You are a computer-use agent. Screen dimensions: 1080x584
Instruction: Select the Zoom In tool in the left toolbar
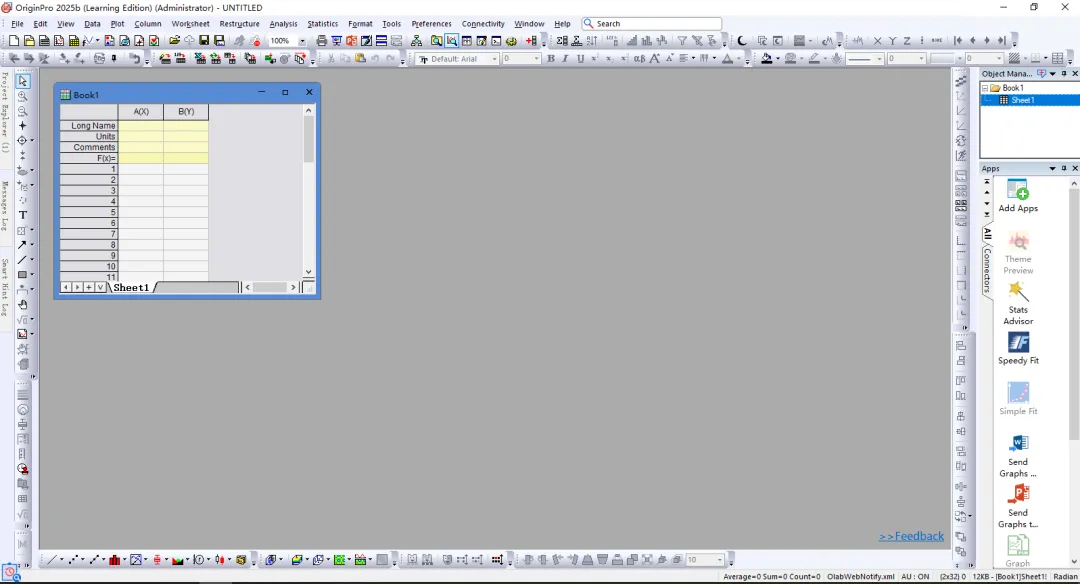coord(22,96)
